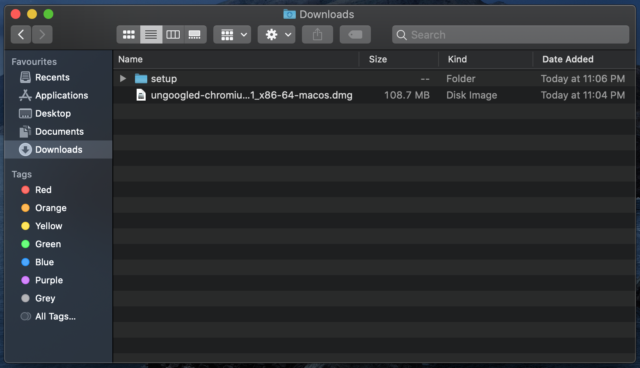Filter by the Blue tag
The height and width of the screenshot is (368, 640).
[x=58, y=262]
